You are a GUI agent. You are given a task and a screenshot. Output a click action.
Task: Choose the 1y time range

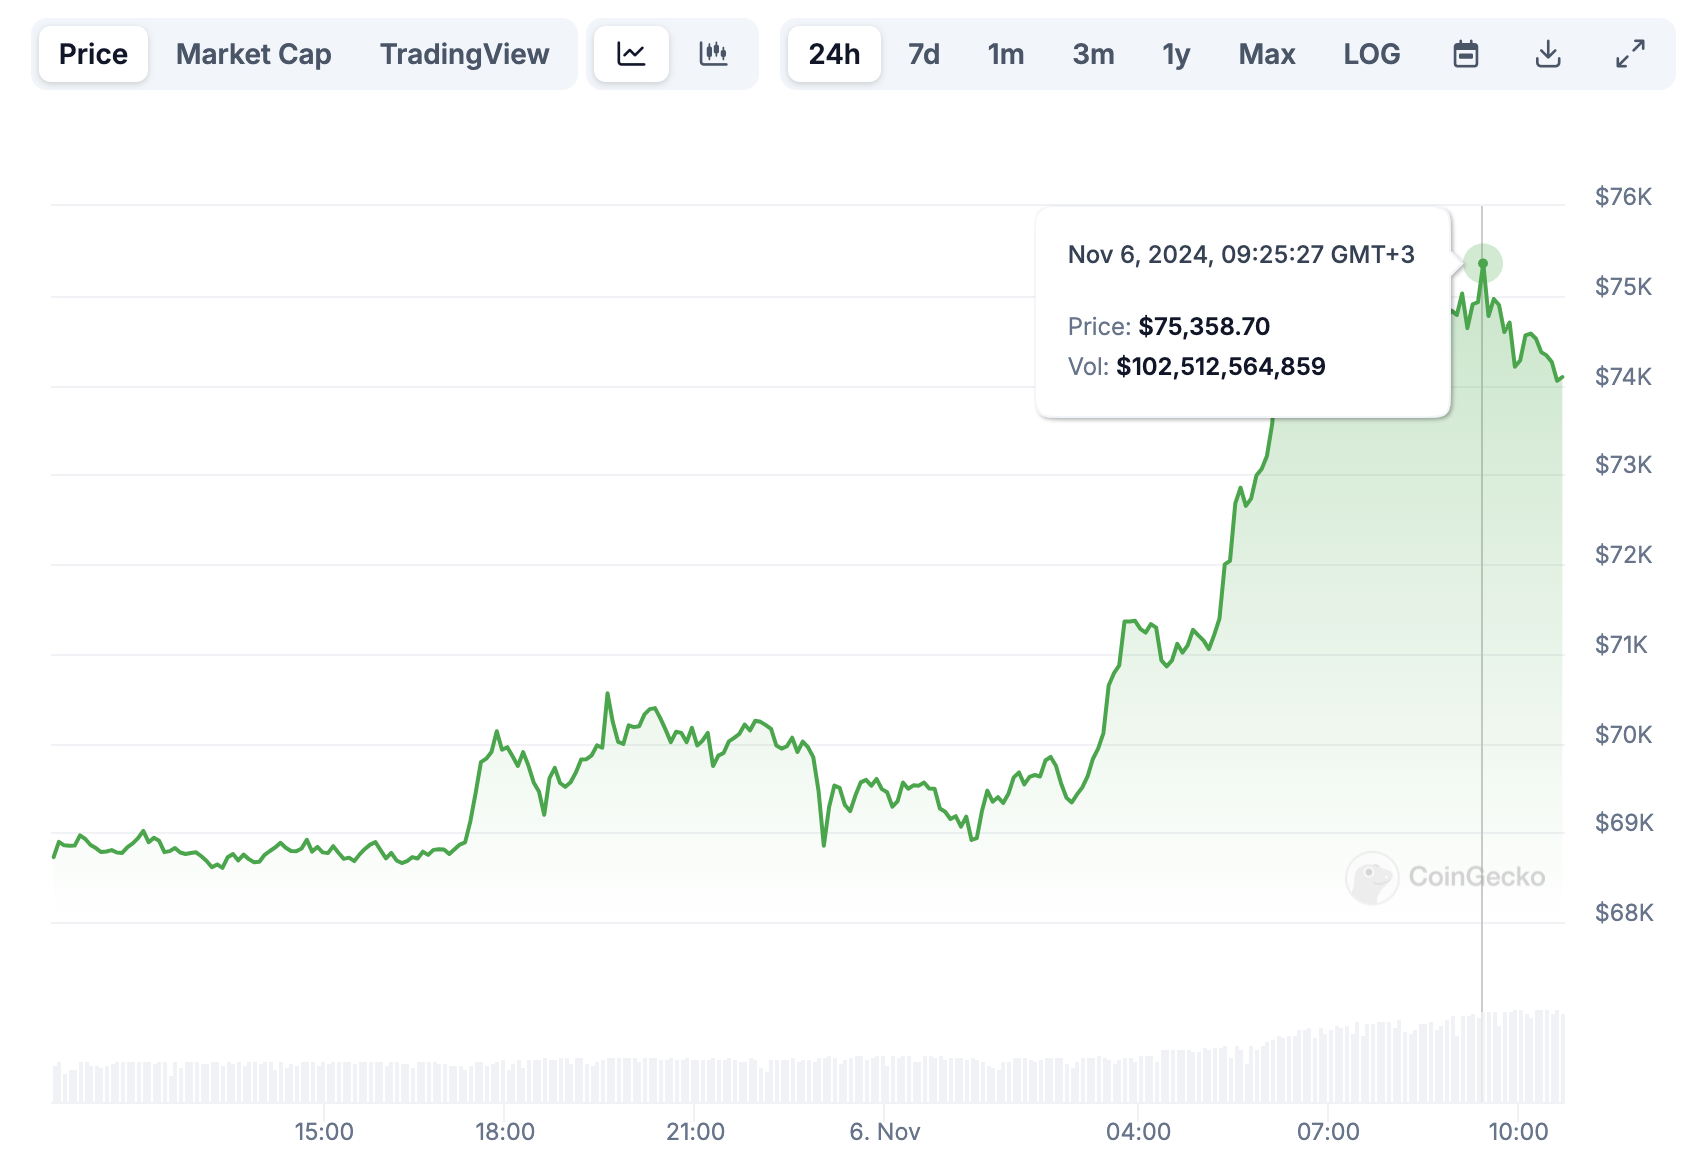click(1176, 54)
